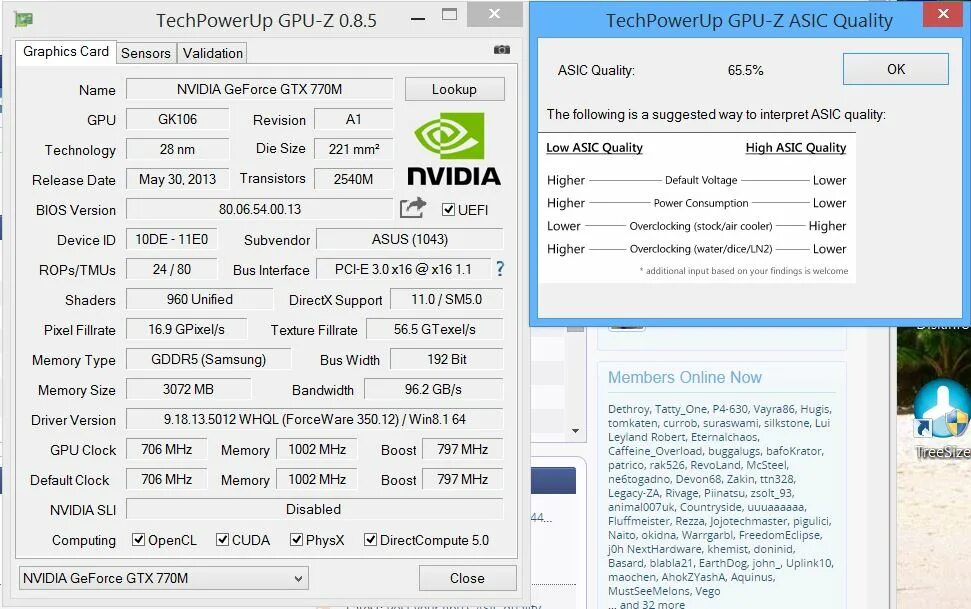Switch to the Graphics Card tab
The width and height of the screenshot is (971, 609).
(66, 51)
